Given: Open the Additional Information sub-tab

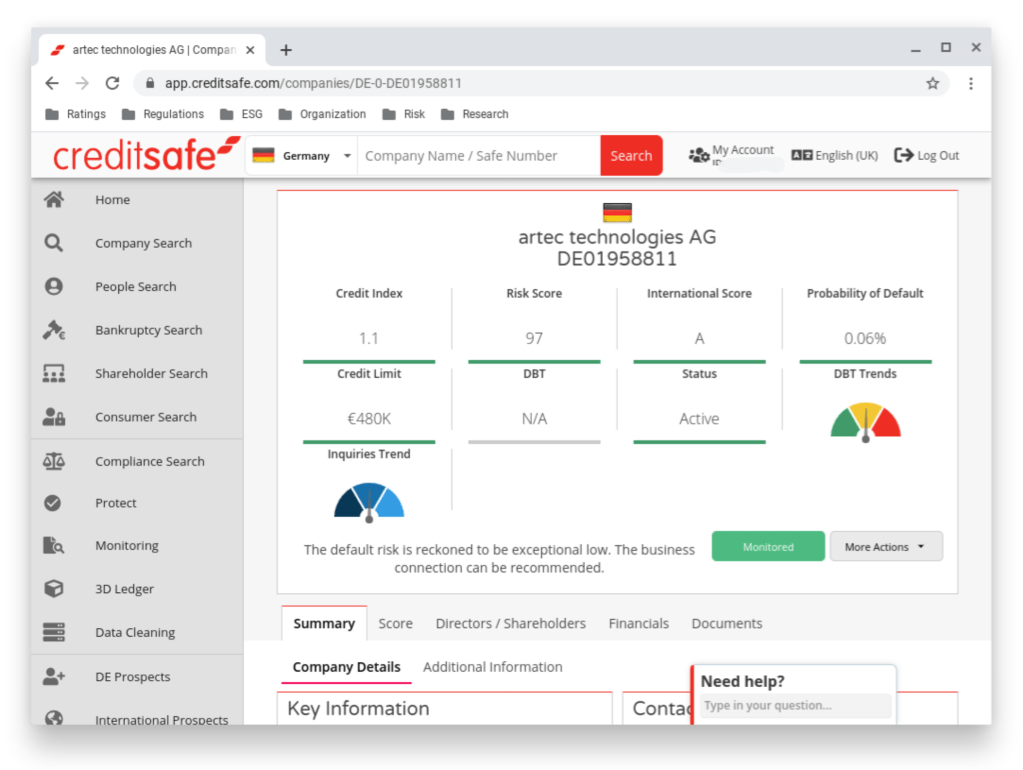Looking at the screenshot, I should (x=492, y=667).
